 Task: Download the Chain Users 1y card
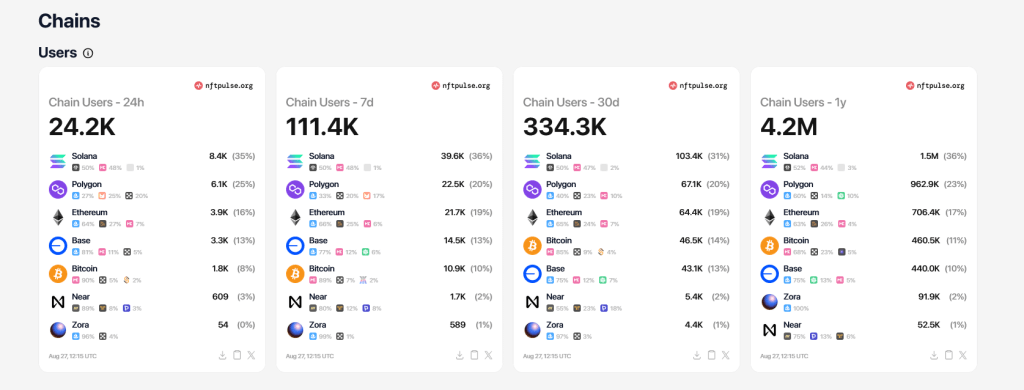(934, 355)
